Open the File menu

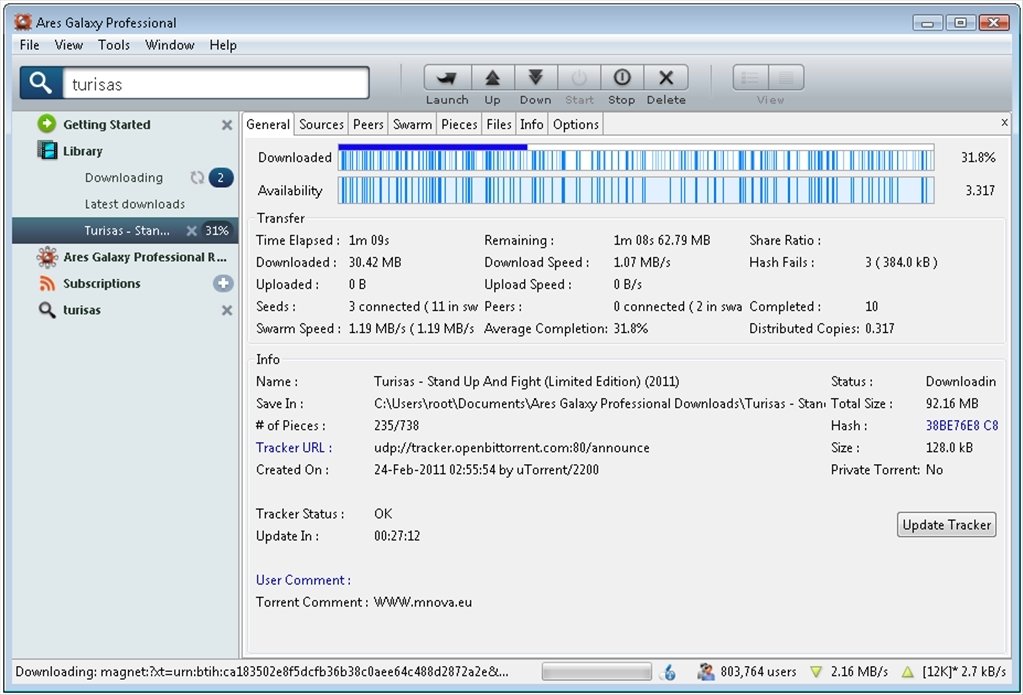click(x=29, y=45)
